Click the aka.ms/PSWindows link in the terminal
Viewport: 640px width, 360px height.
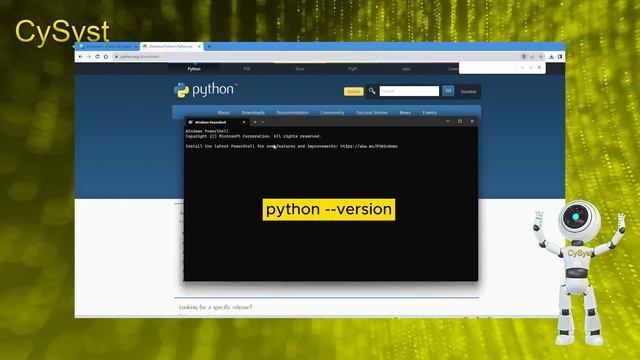click(369, 146)
